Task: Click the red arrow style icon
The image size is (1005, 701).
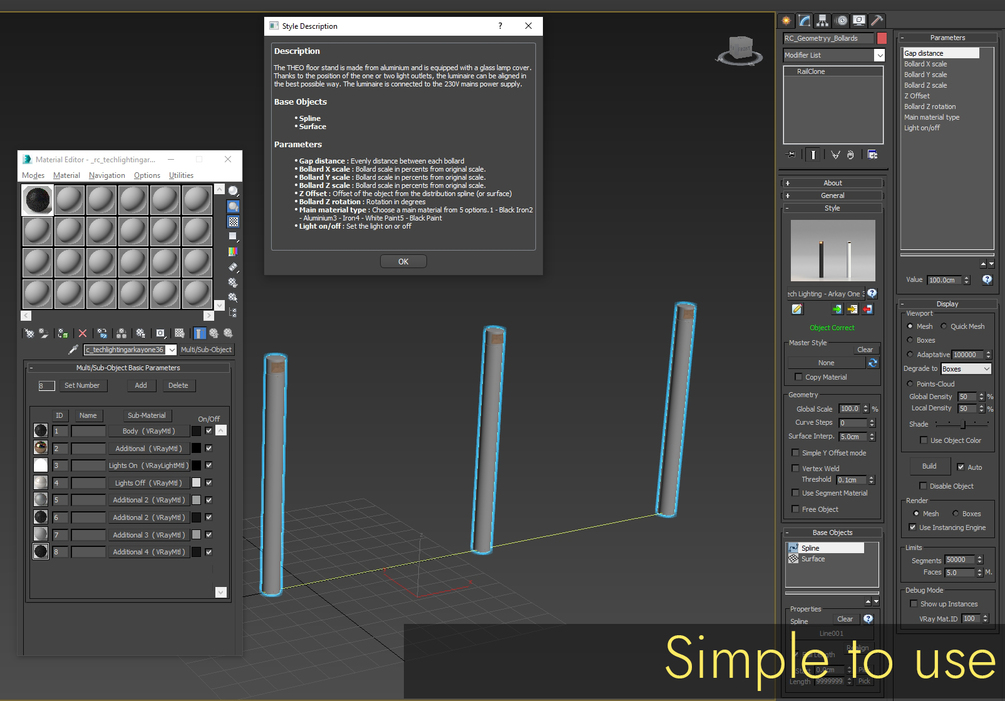Action: tap(867, 309)
